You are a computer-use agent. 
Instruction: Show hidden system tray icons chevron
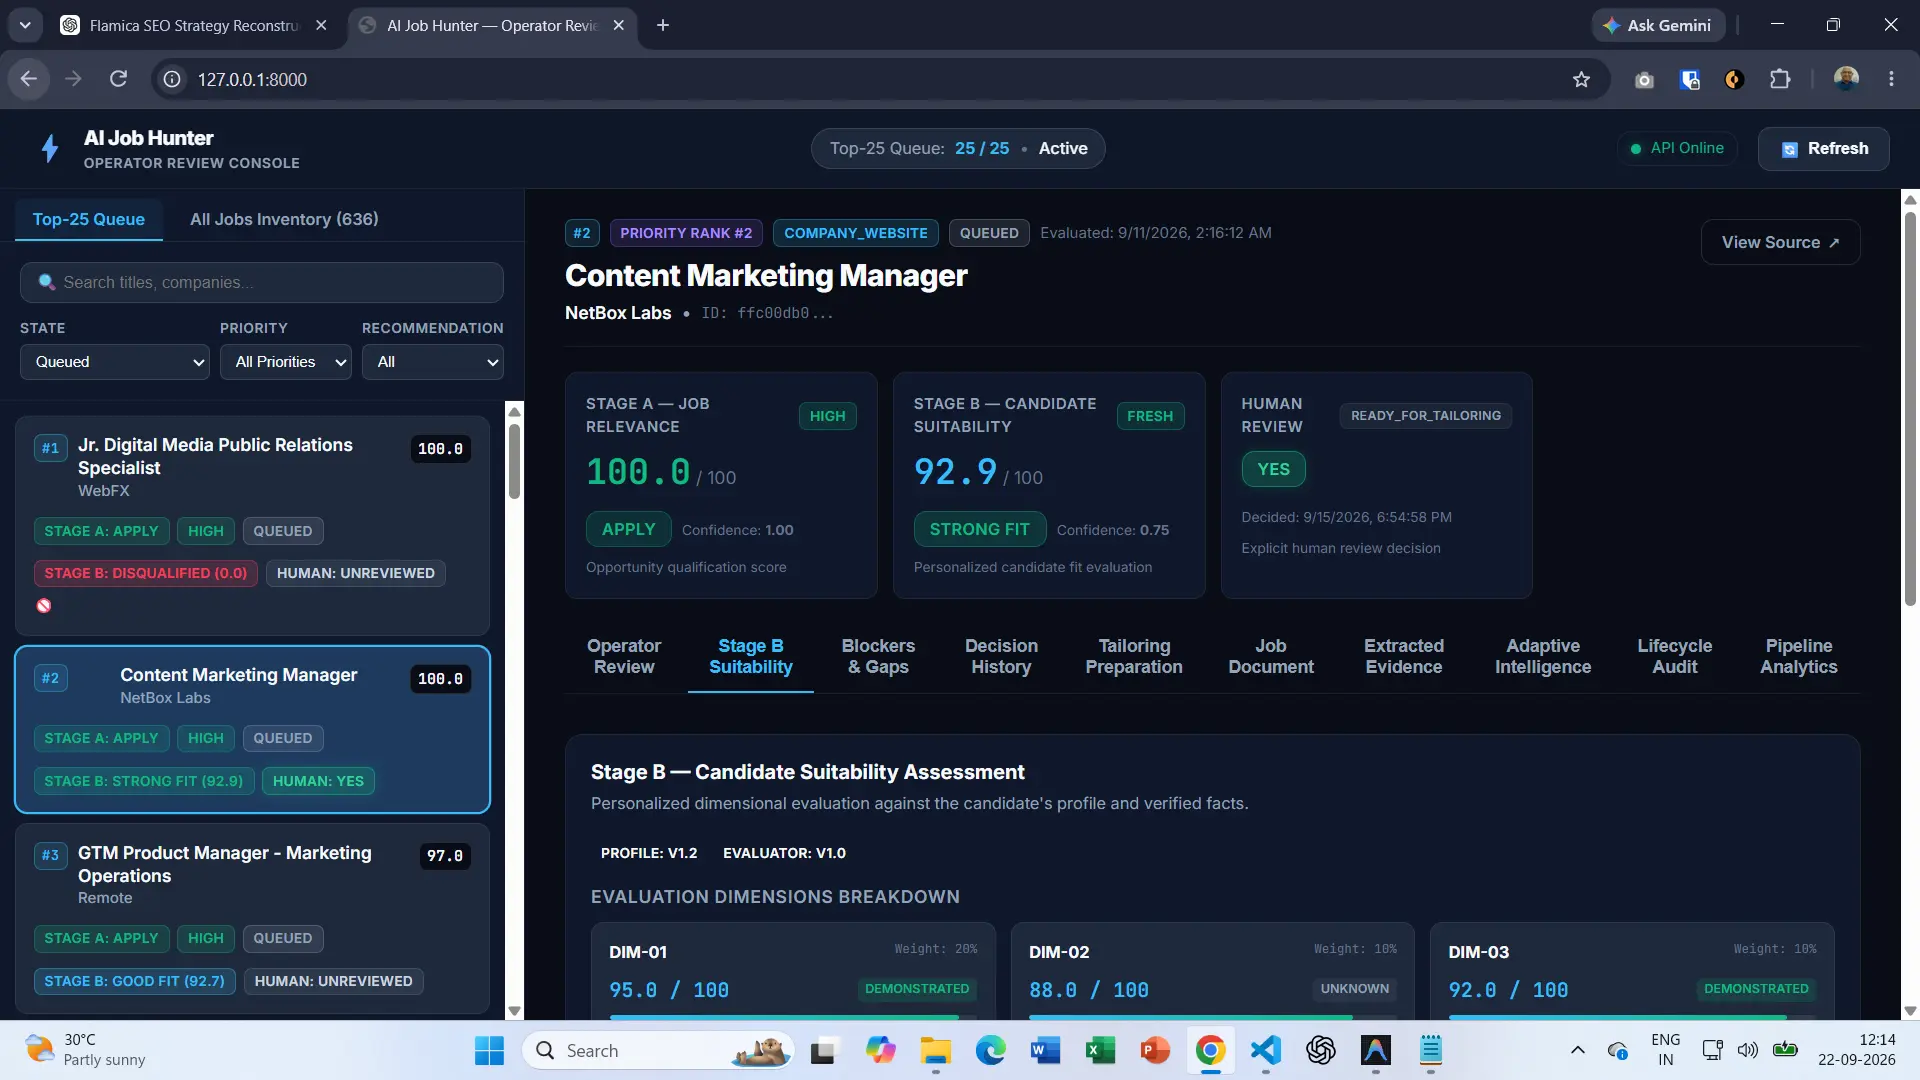coord(1577,1050)
